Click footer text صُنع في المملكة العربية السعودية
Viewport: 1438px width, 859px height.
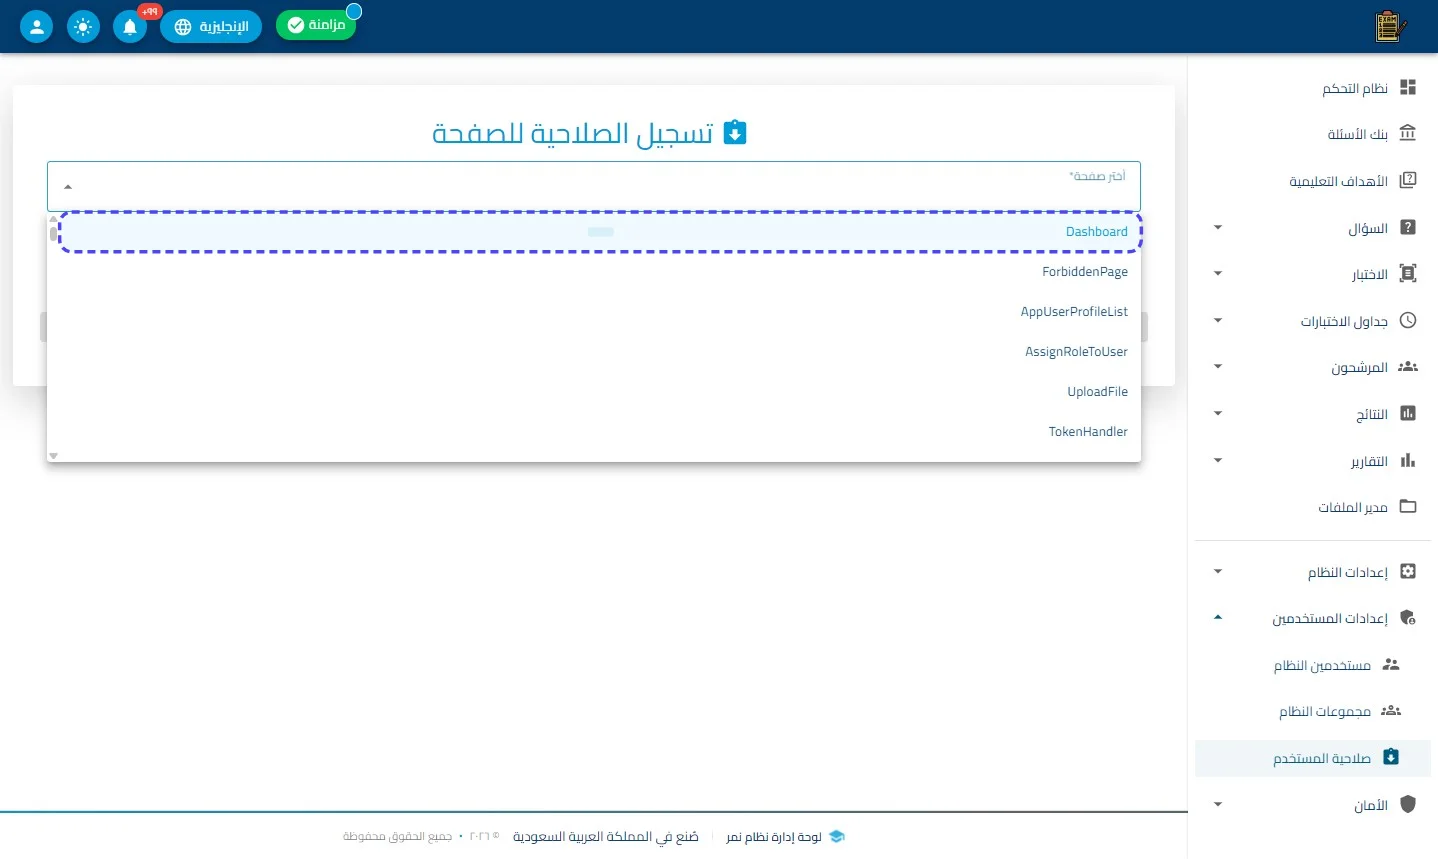point(606,837)
